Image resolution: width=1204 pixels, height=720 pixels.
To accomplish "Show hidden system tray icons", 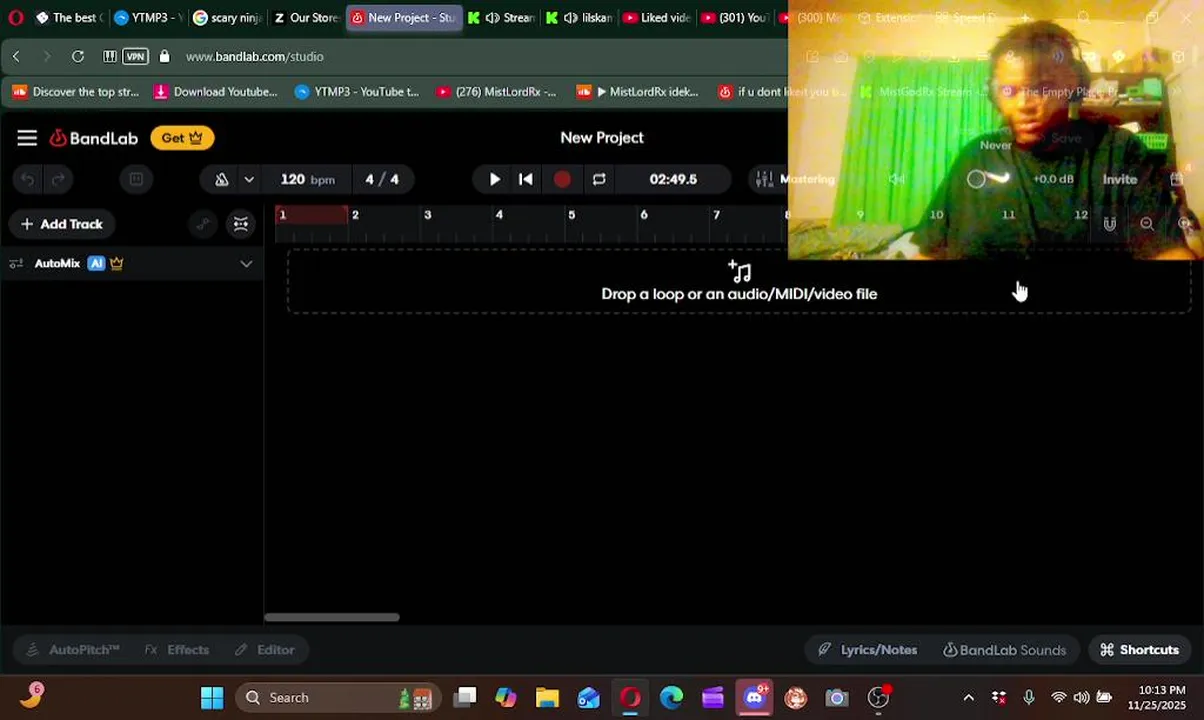I will 968,698.
